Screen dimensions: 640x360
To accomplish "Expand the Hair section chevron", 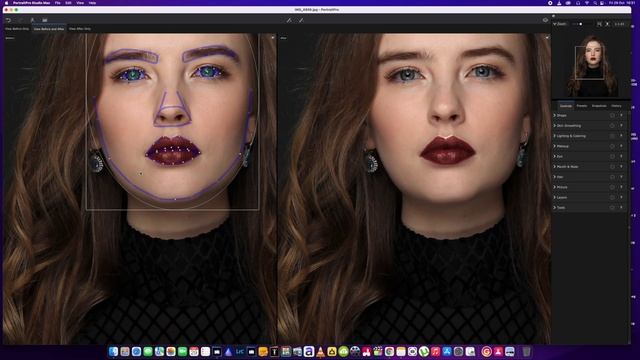I will coord(555,177).
